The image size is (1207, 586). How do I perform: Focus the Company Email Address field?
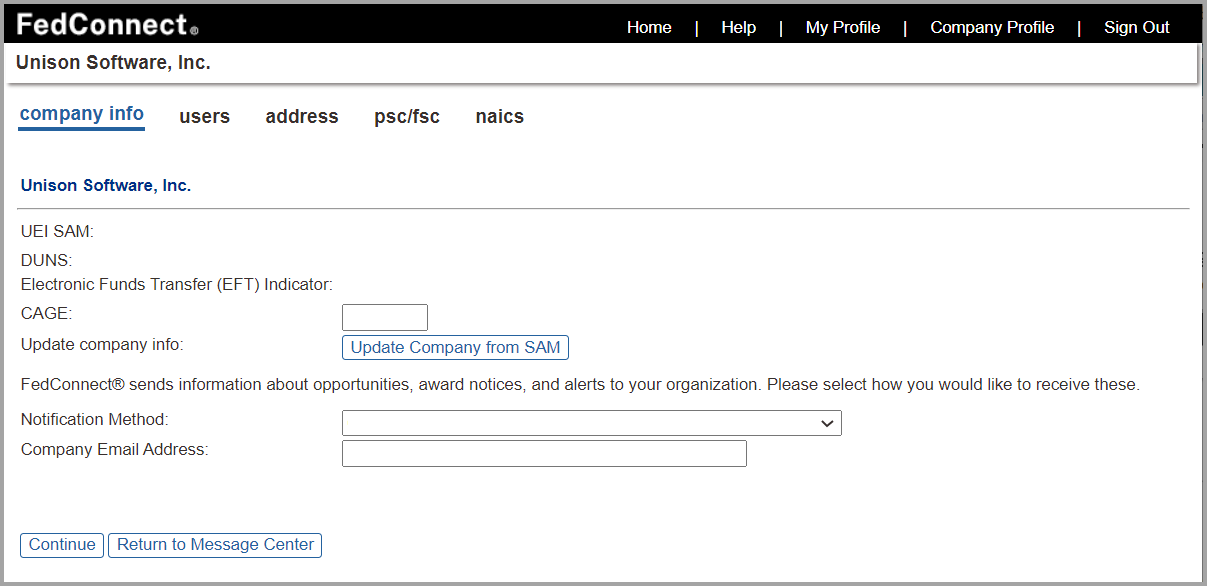544,454
